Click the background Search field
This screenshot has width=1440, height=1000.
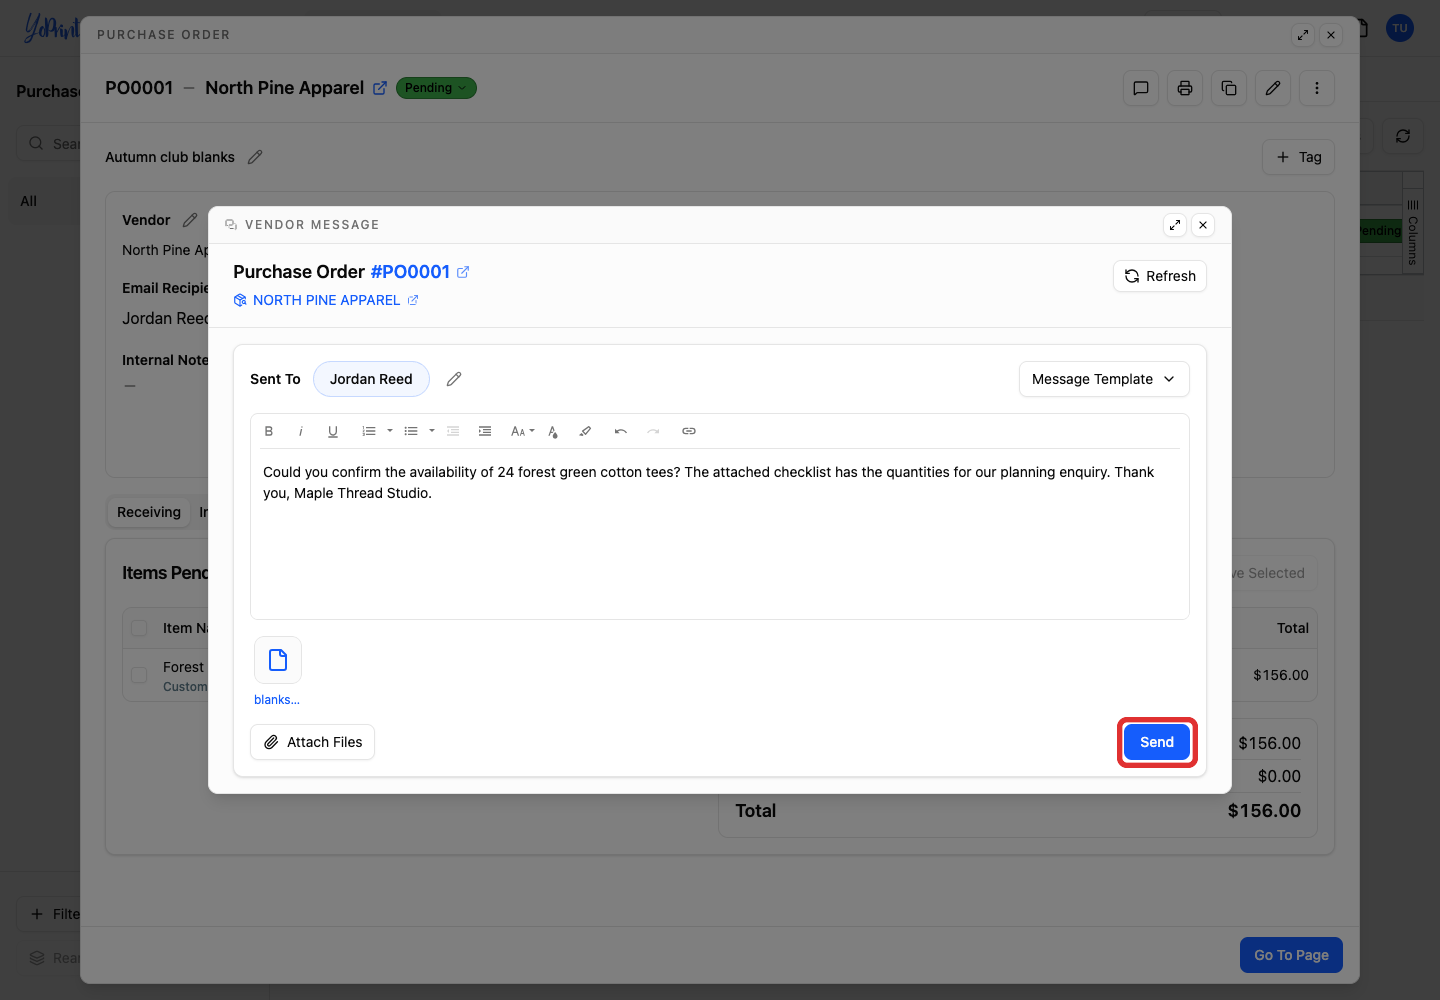tap(49, 143)
